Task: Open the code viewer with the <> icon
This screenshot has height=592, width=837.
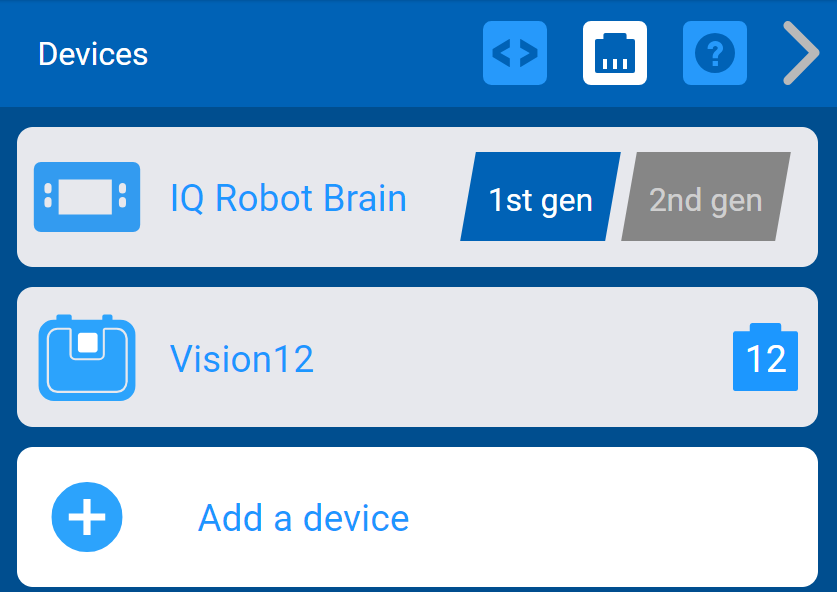Action: click(514, 53)
